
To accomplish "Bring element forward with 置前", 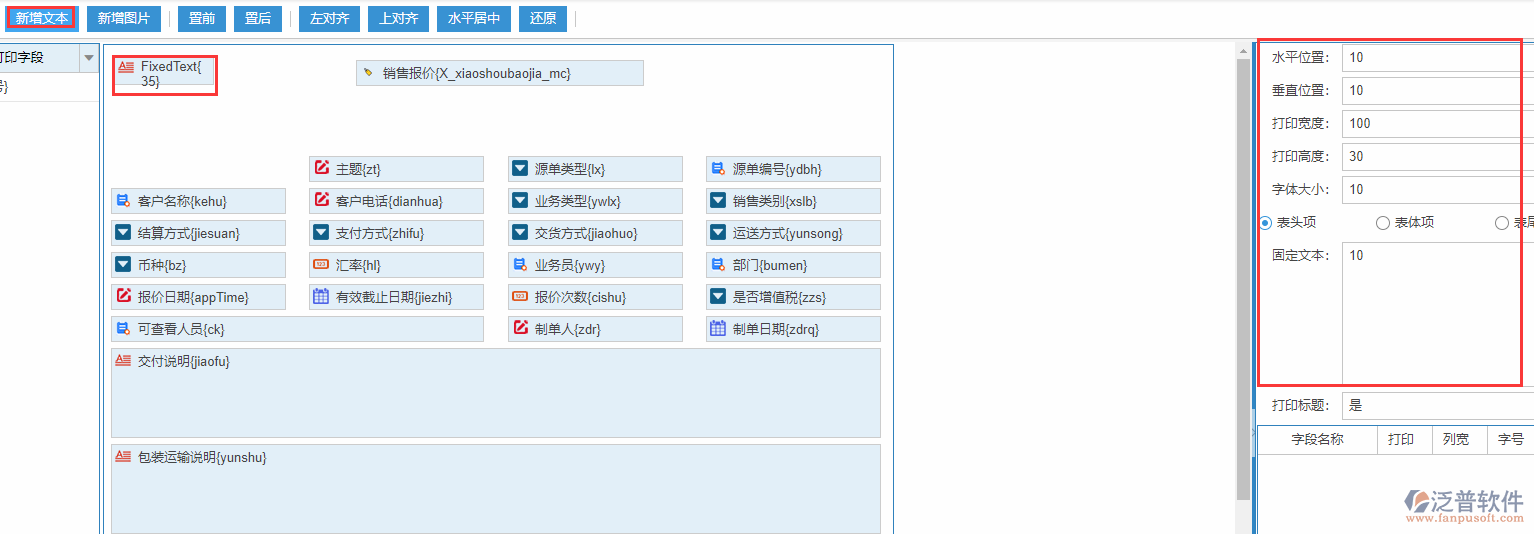I will [x=202, y=18].
